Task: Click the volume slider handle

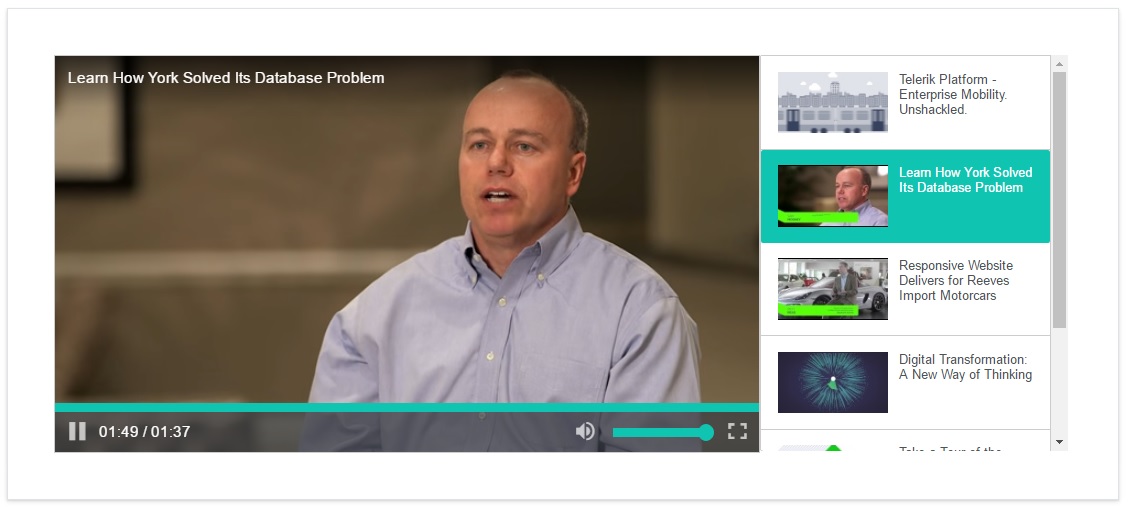Action: [706, 432]
